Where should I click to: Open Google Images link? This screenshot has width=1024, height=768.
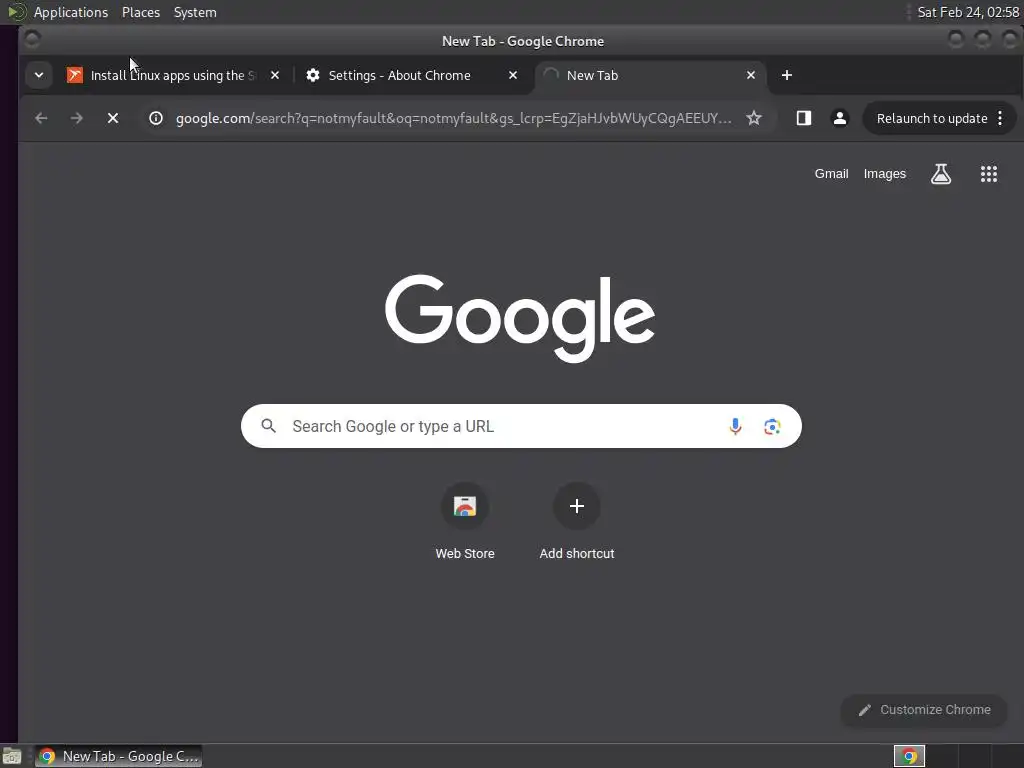tap(884, 174)
